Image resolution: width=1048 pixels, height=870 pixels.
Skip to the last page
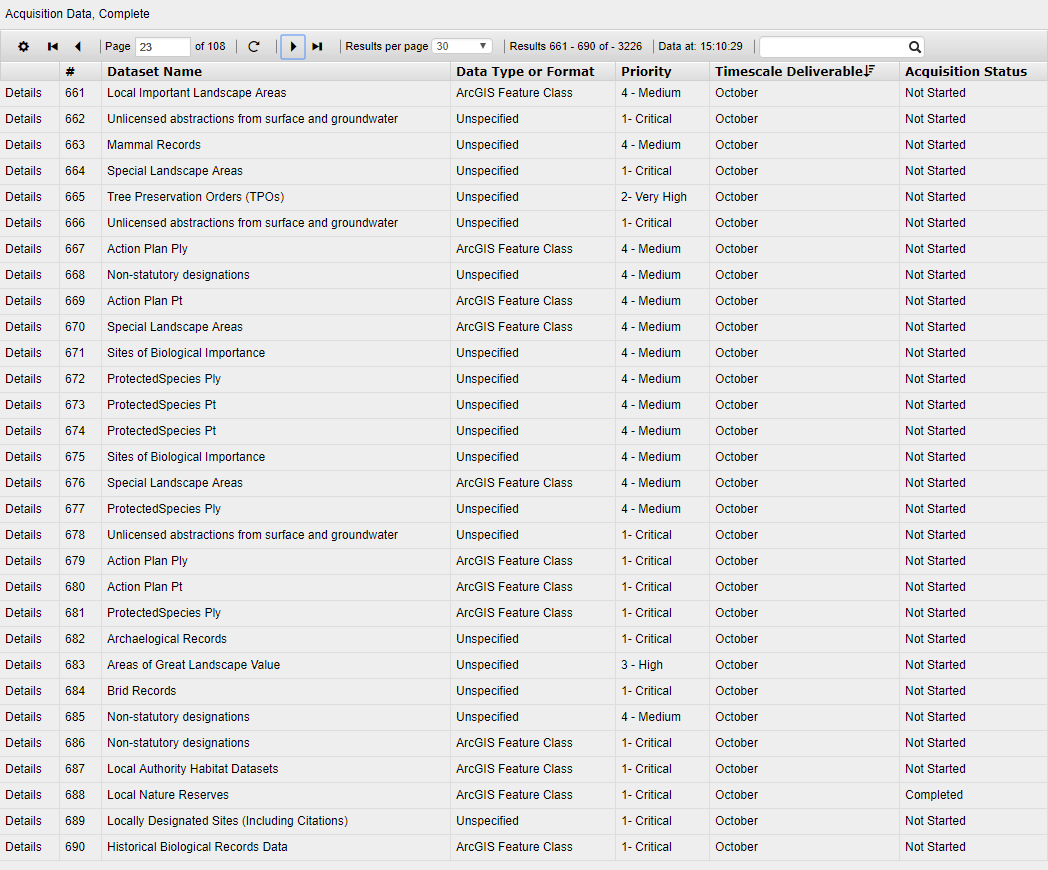pos(317,47)
